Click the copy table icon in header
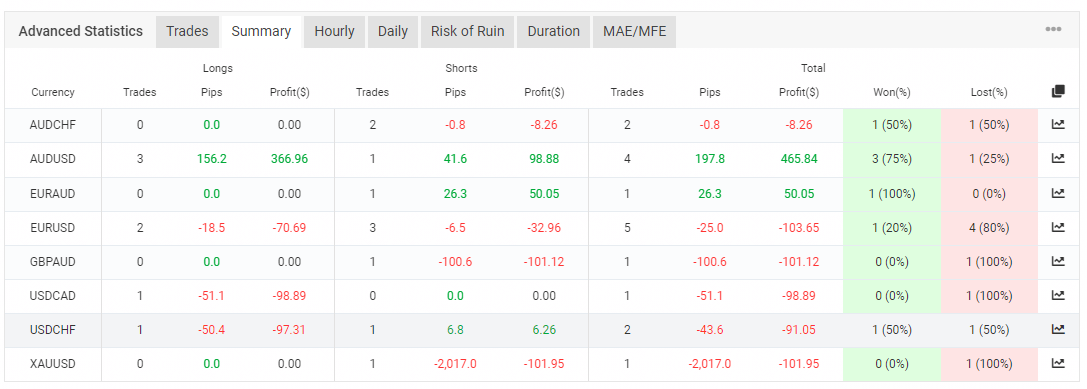 point(1058,92)
